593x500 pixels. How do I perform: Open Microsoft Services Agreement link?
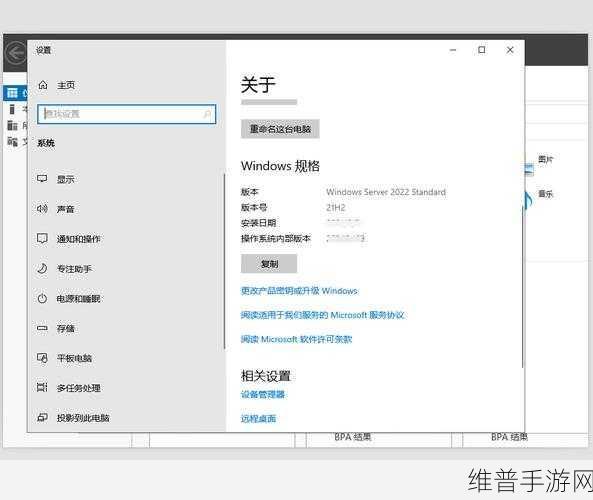coord(323,315)
